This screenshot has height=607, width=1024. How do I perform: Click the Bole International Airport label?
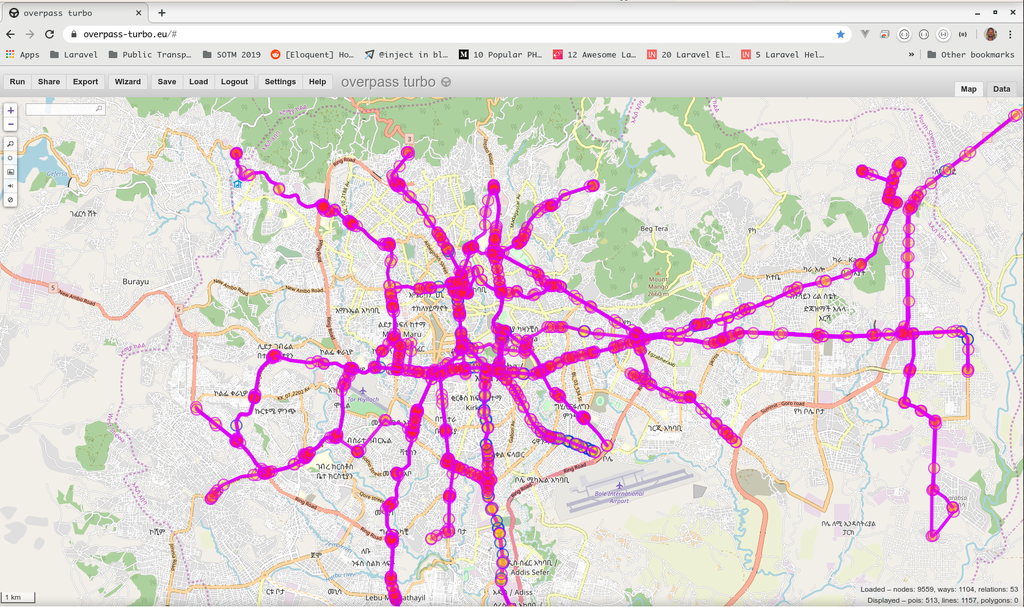point(619,497)
